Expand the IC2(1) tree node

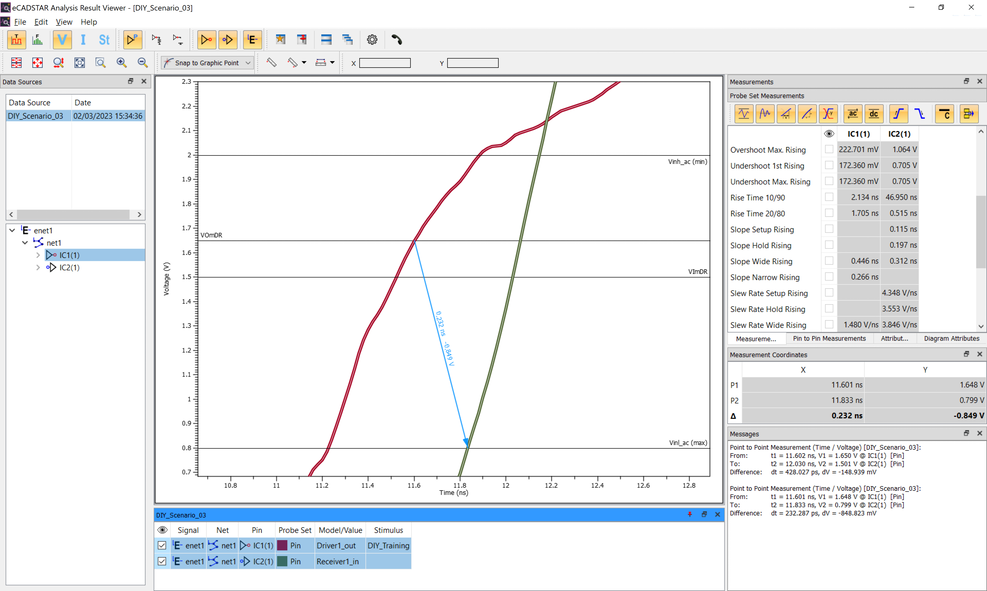tap(38, 268)
